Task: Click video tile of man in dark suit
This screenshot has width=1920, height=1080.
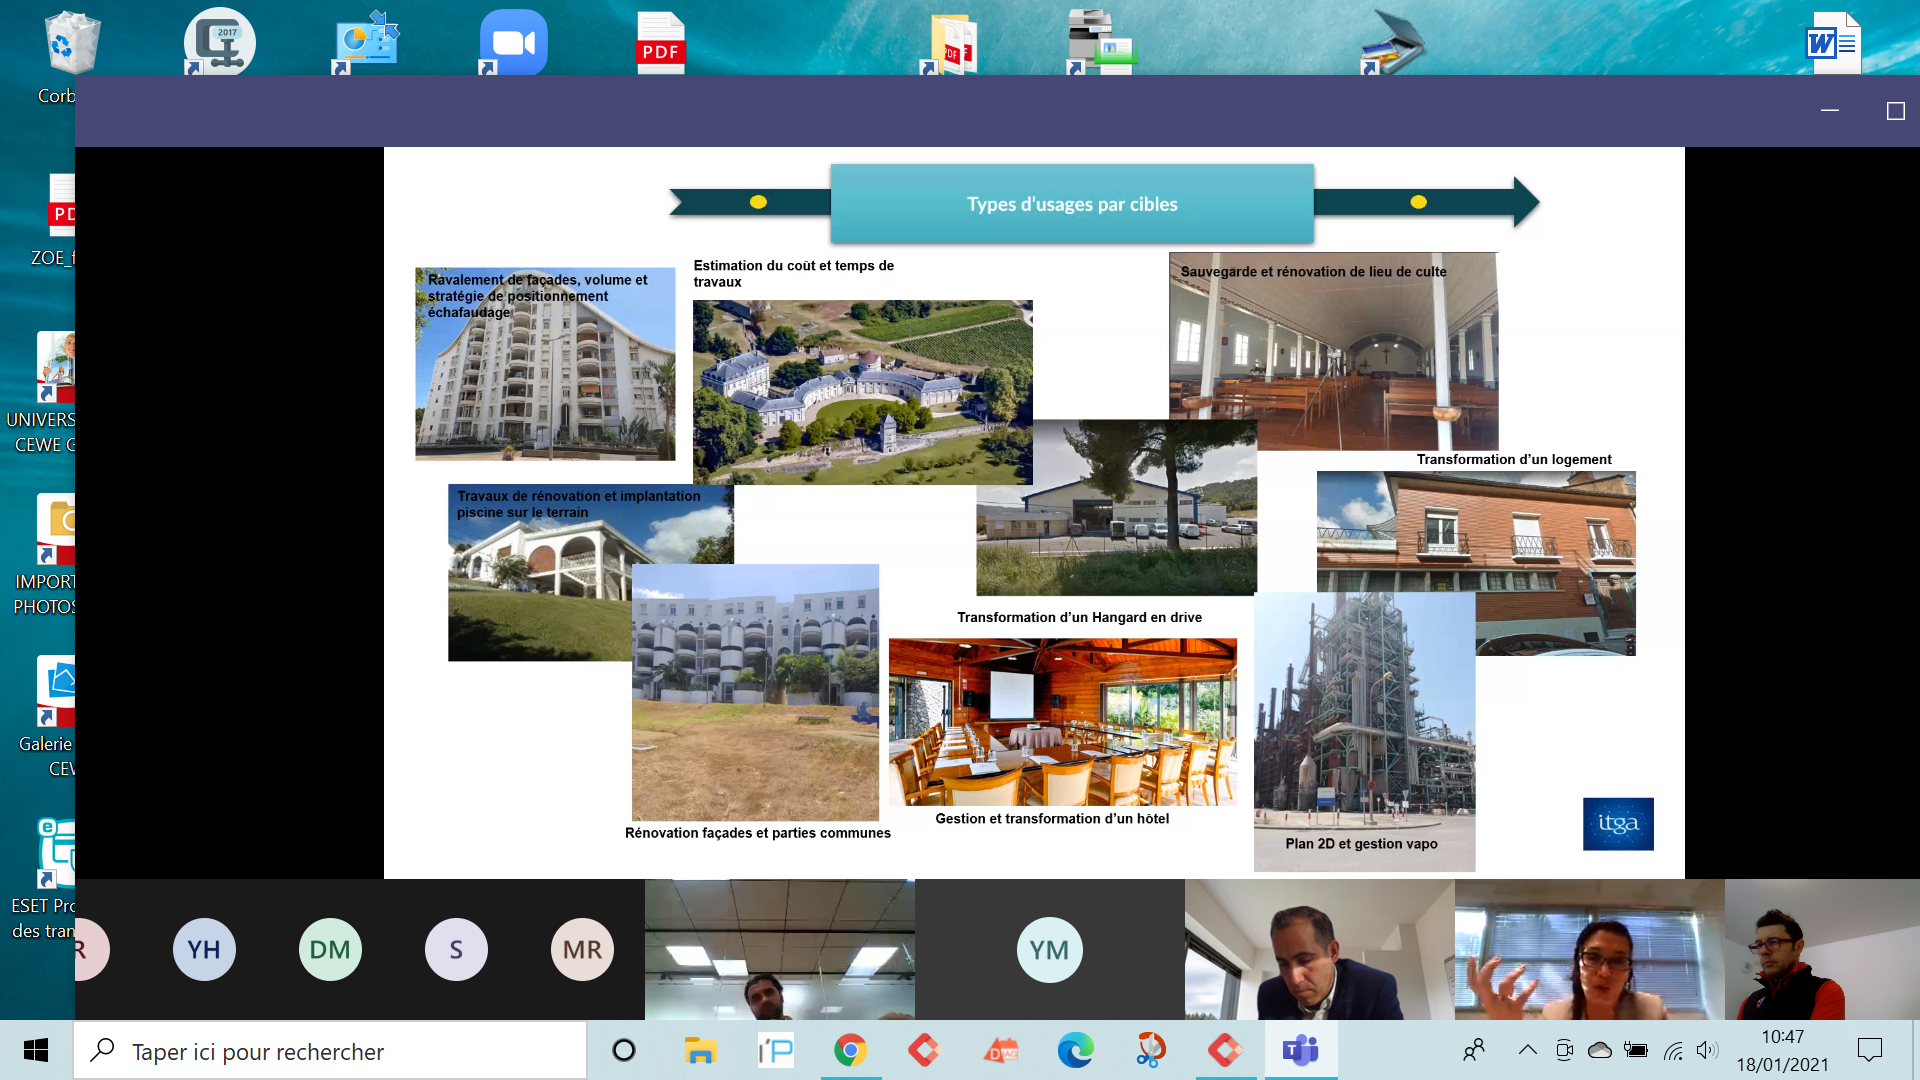Action: tap(1320, 949)
